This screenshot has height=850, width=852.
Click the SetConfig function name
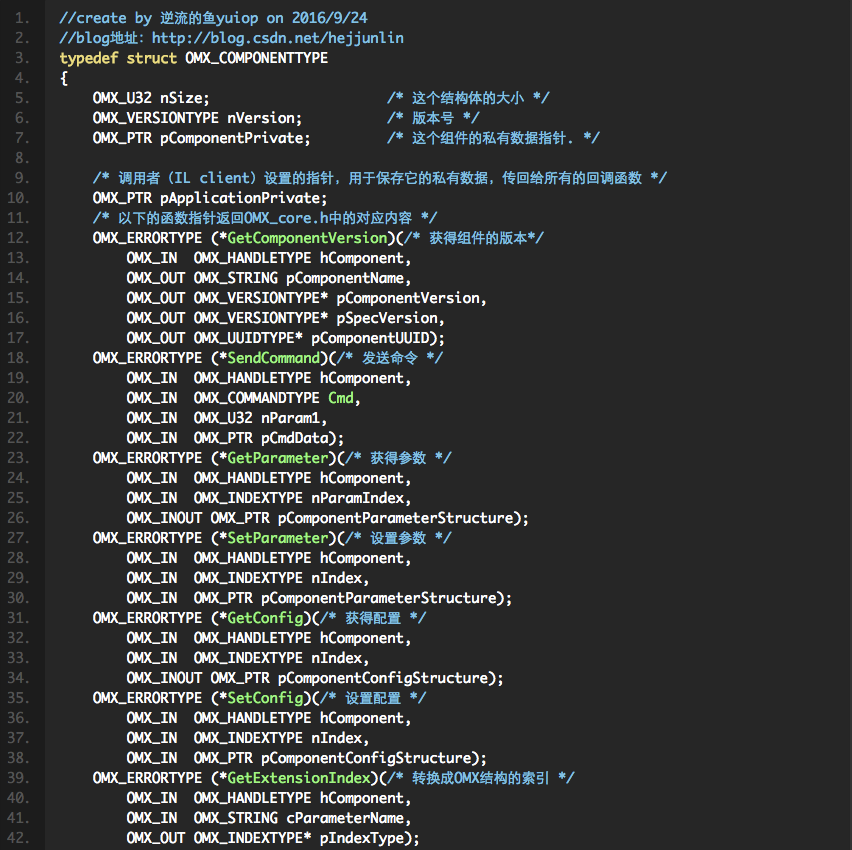(x=264, y=698)
